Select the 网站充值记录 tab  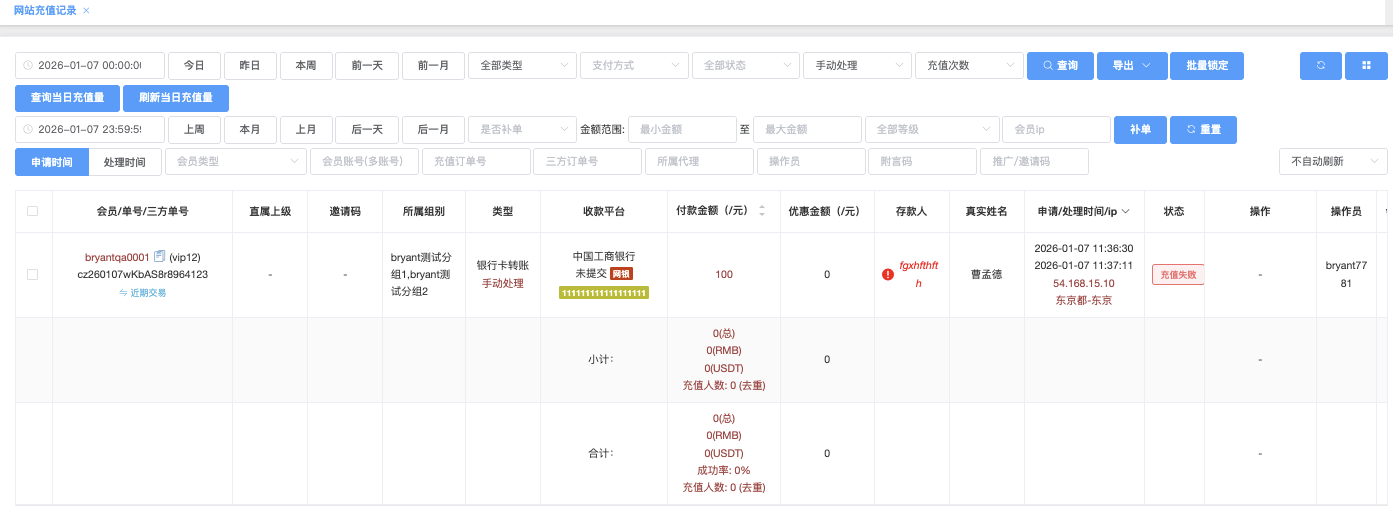[45, 10]
